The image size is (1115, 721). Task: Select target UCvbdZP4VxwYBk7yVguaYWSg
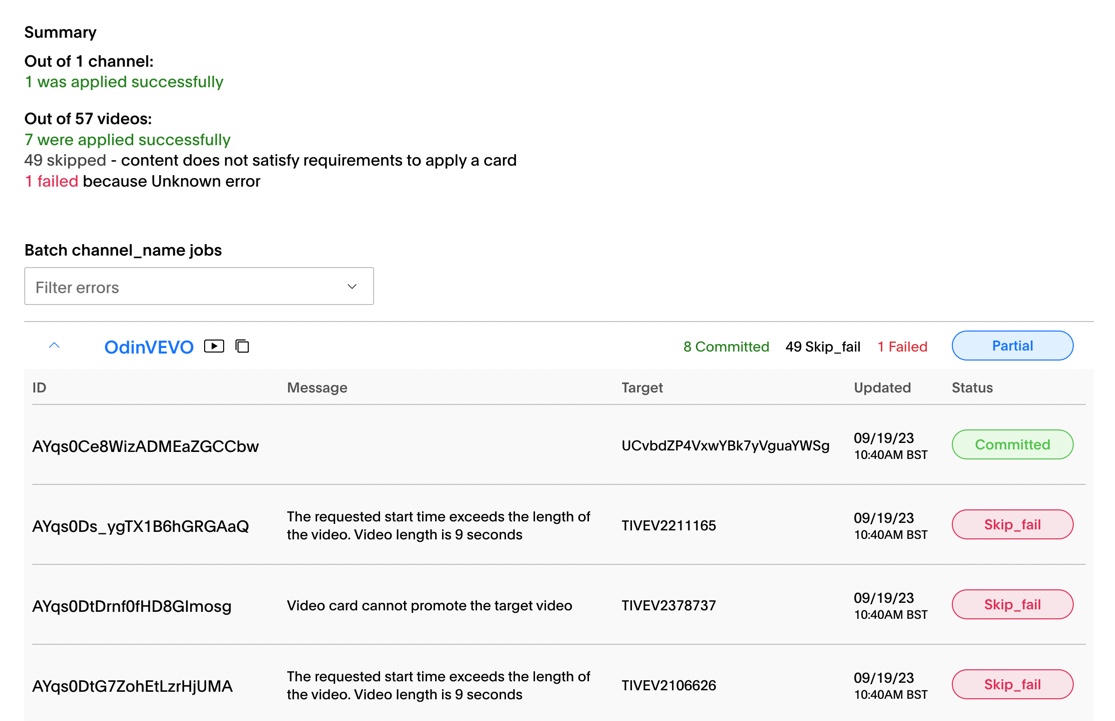[x=725, y=446]
